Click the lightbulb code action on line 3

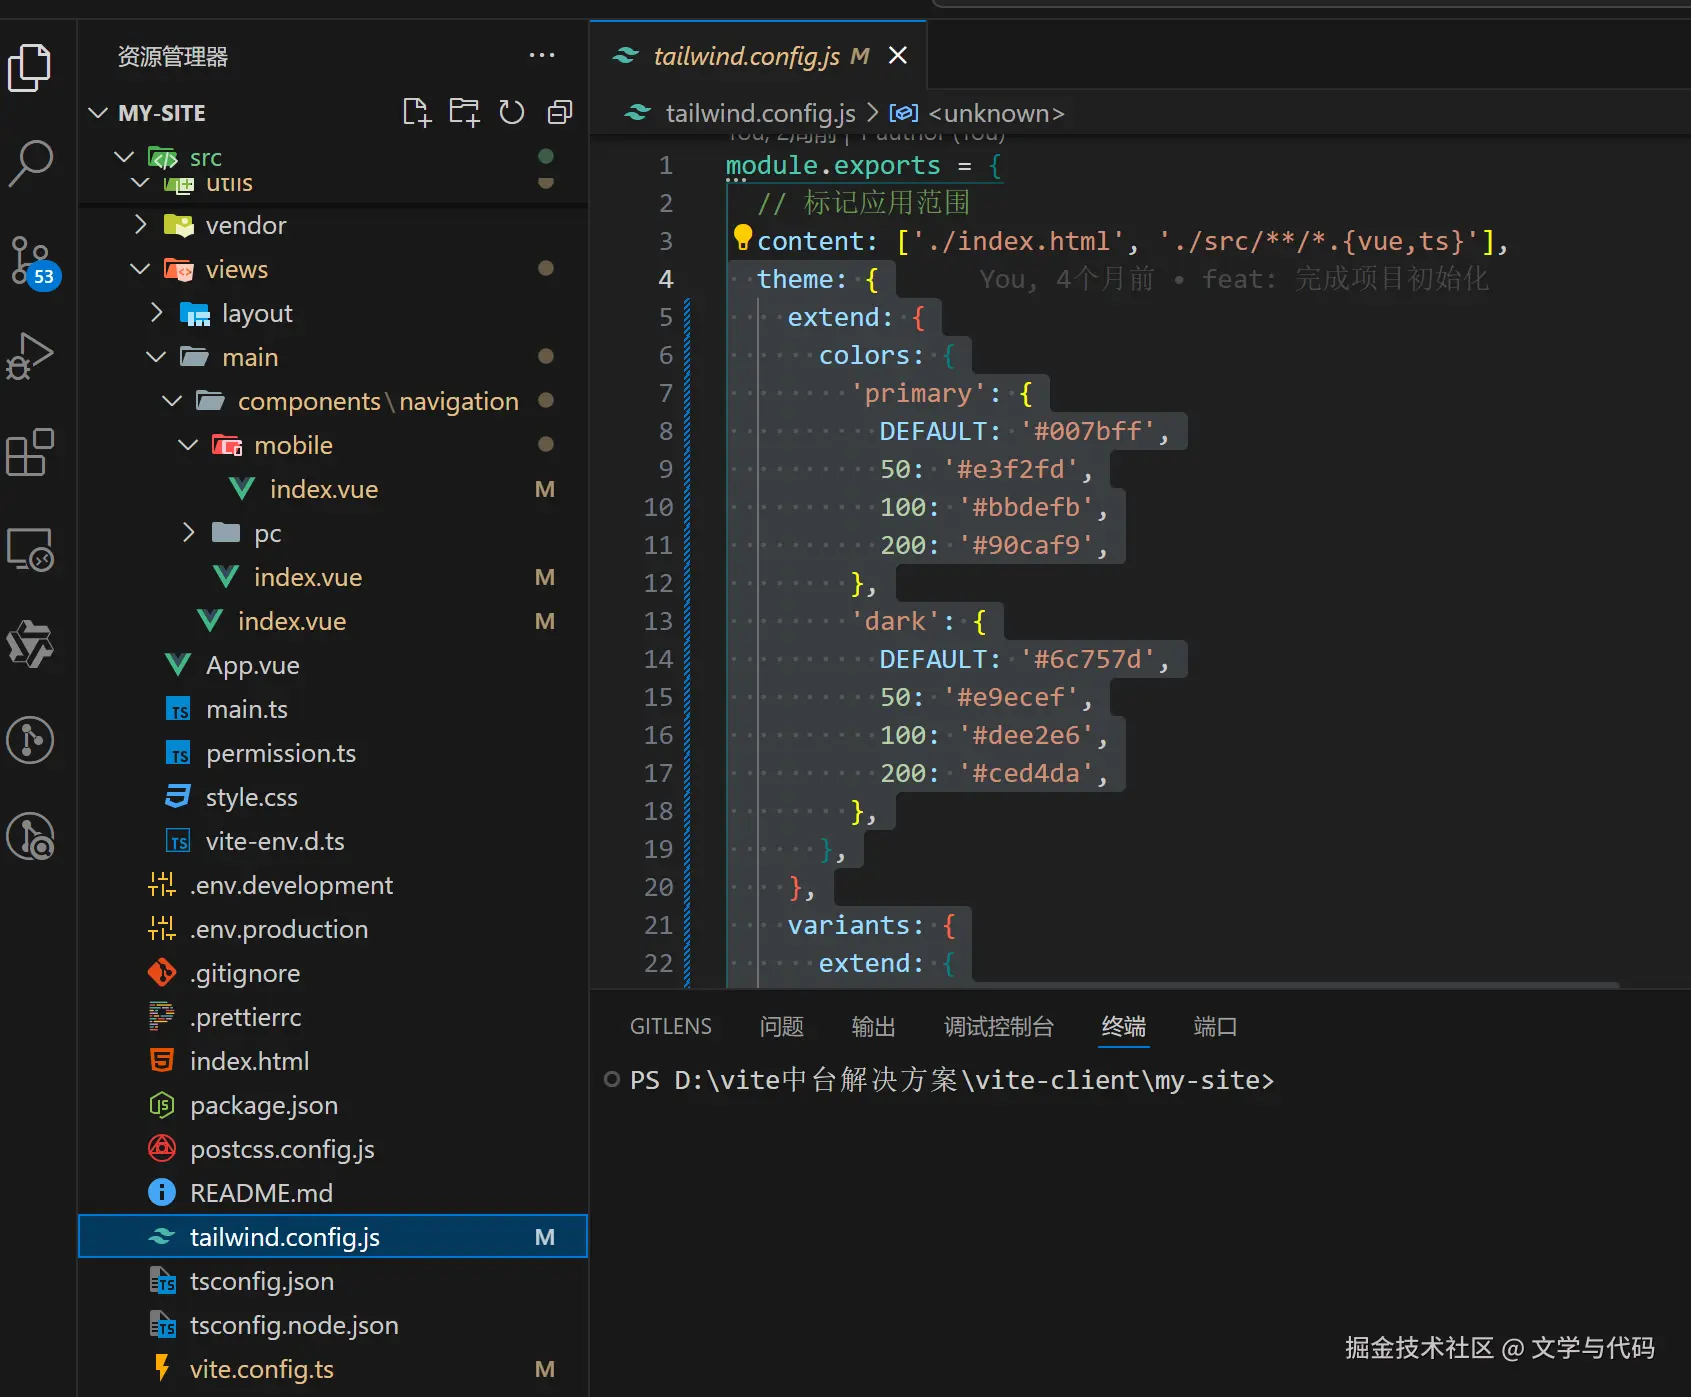[742, 237]
